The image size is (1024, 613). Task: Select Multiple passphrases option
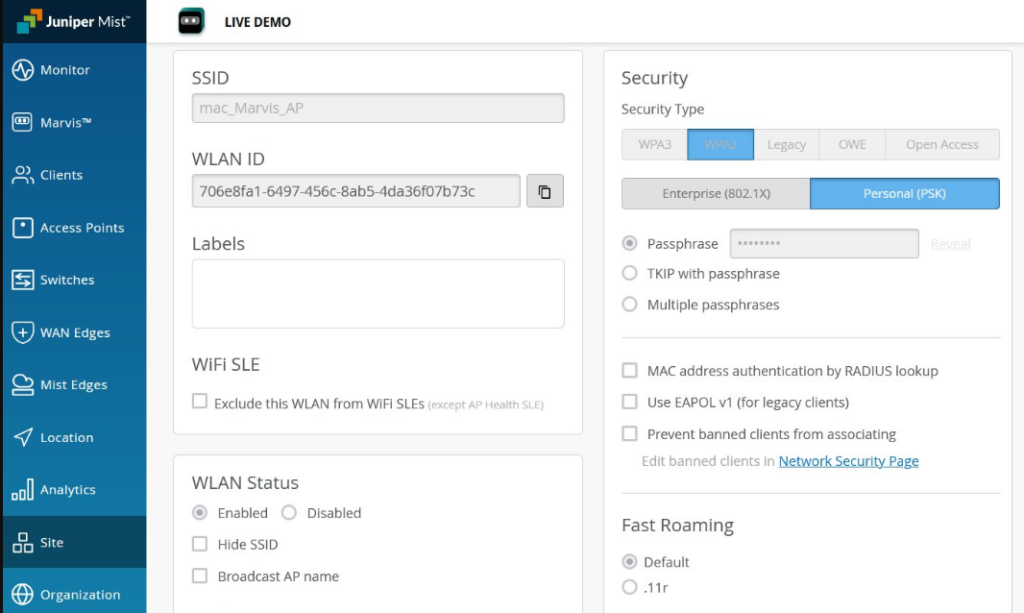point(630,304)
